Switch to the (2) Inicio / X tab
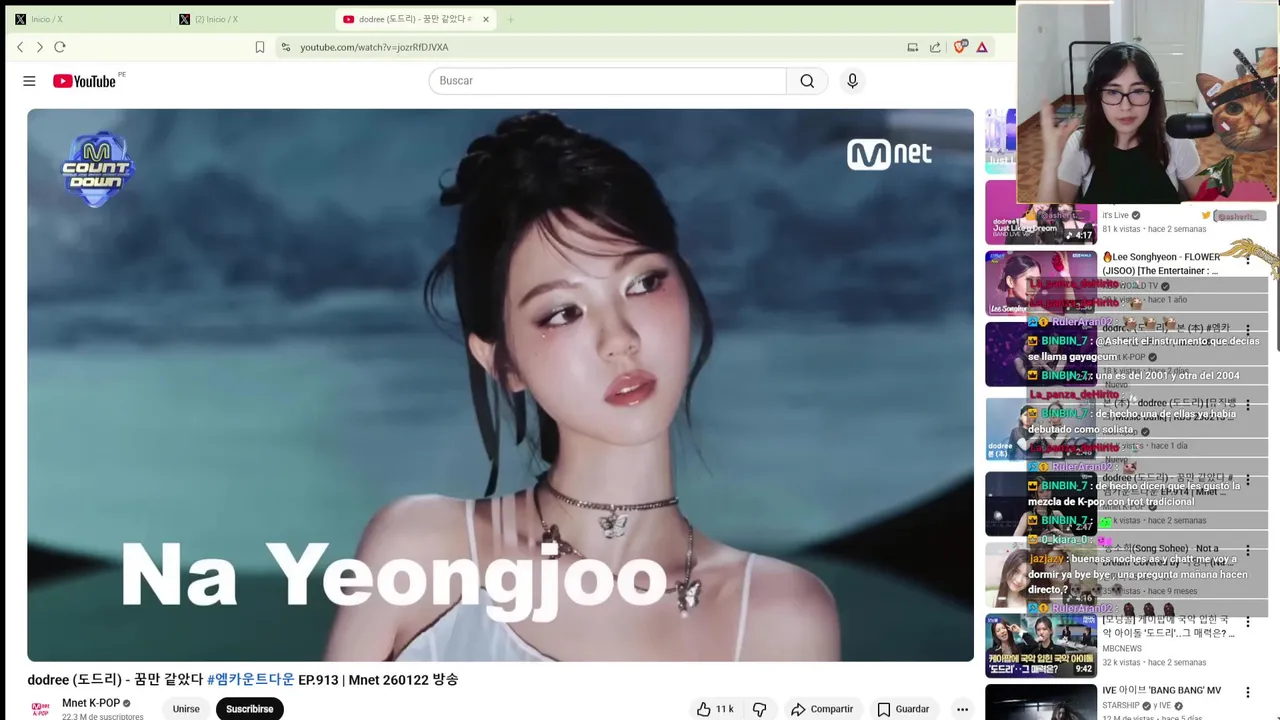The width and height of the screenshot is (1280, 720). click(252, 19)
